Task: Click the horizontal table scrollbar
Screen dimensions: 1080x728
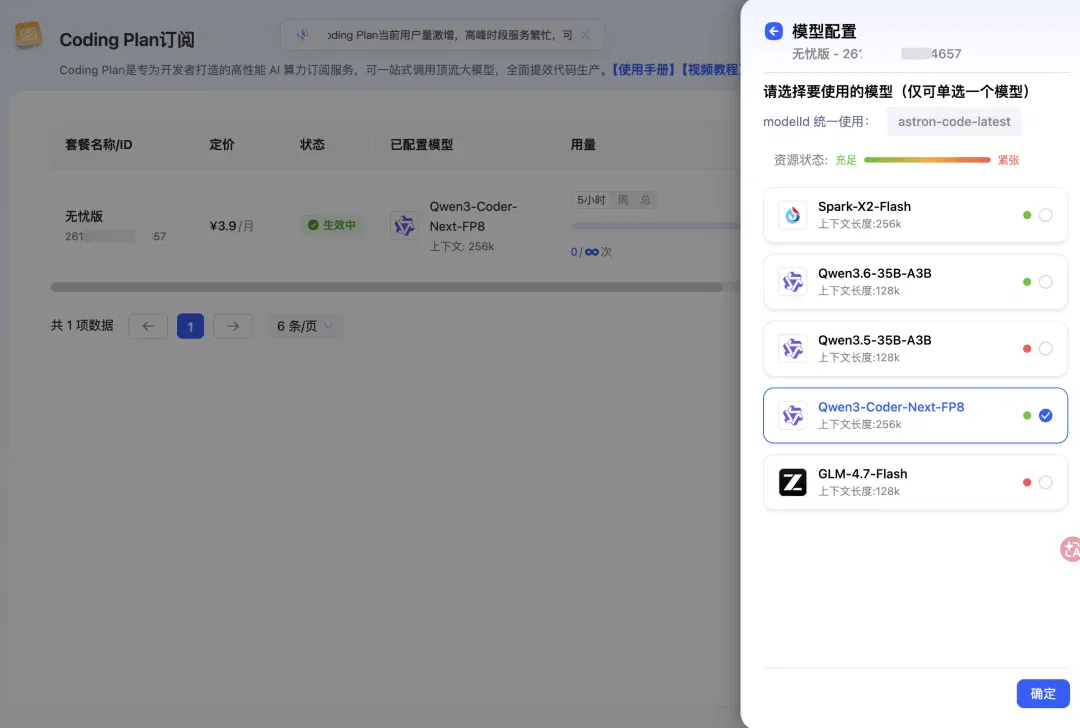Action: pos(386,287)
